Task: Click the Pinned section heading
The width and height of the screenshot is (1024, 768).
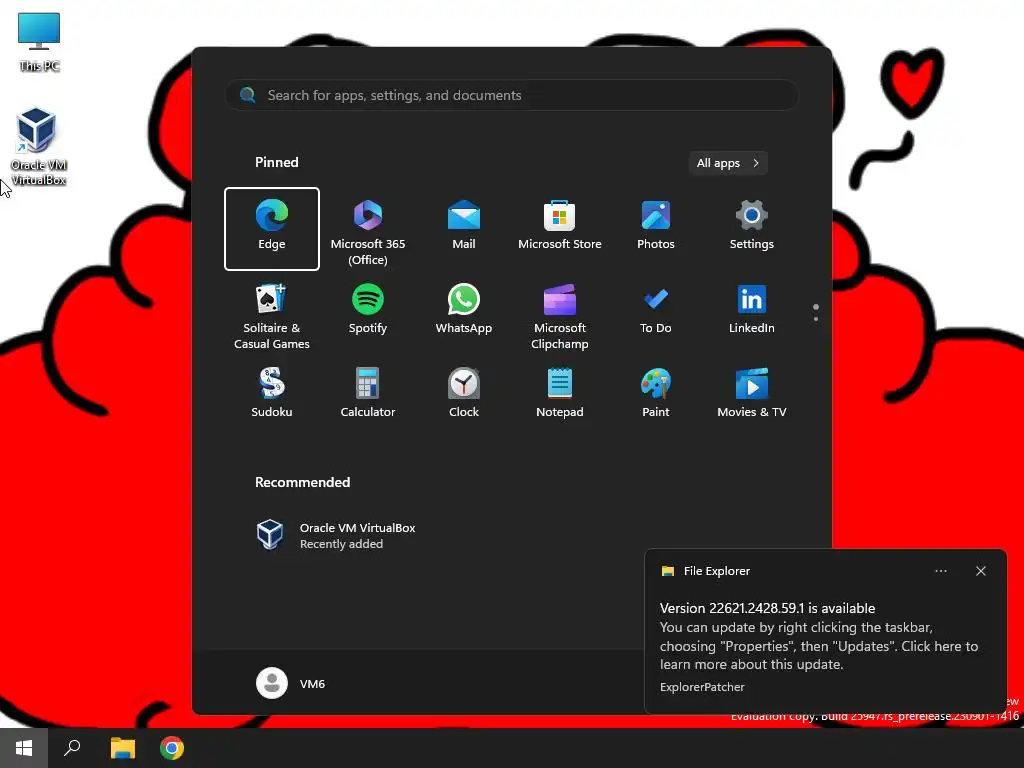Action: (x=276, y=162)
